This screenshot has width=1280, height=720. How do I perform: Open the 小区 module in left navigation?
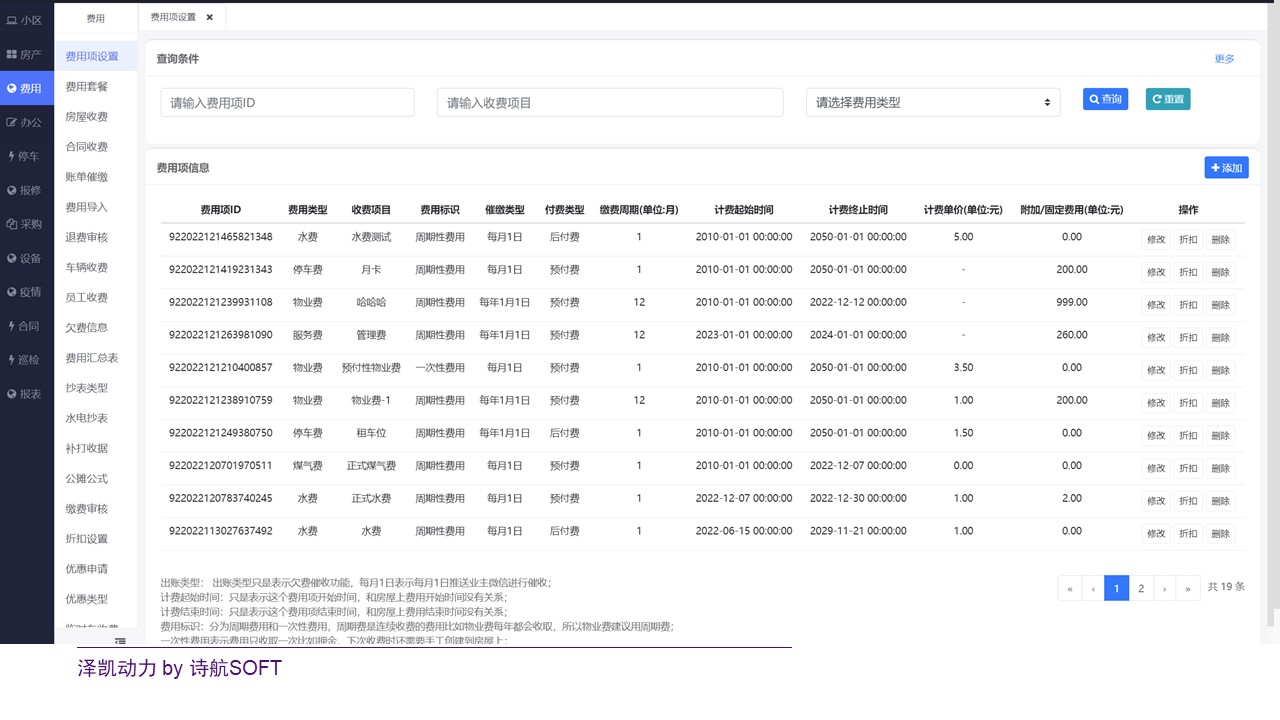[x=26, y=20]
